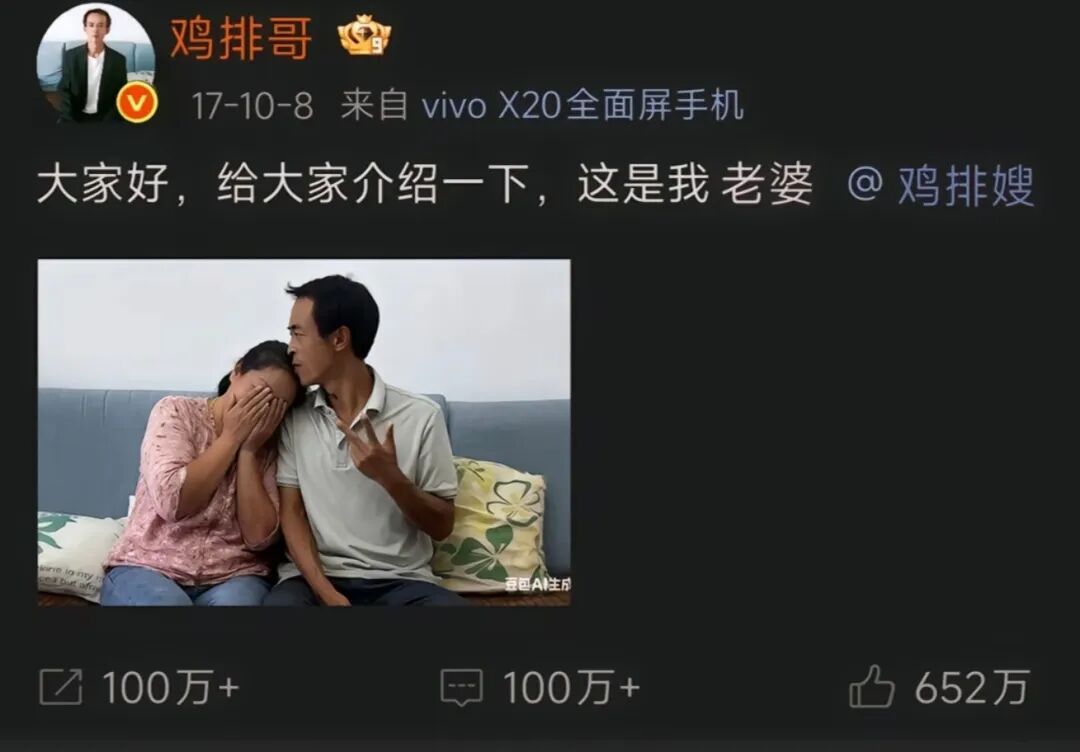The image size is (1080, 752).
Task: Click the 来自 source label
Action: (374, 105)
